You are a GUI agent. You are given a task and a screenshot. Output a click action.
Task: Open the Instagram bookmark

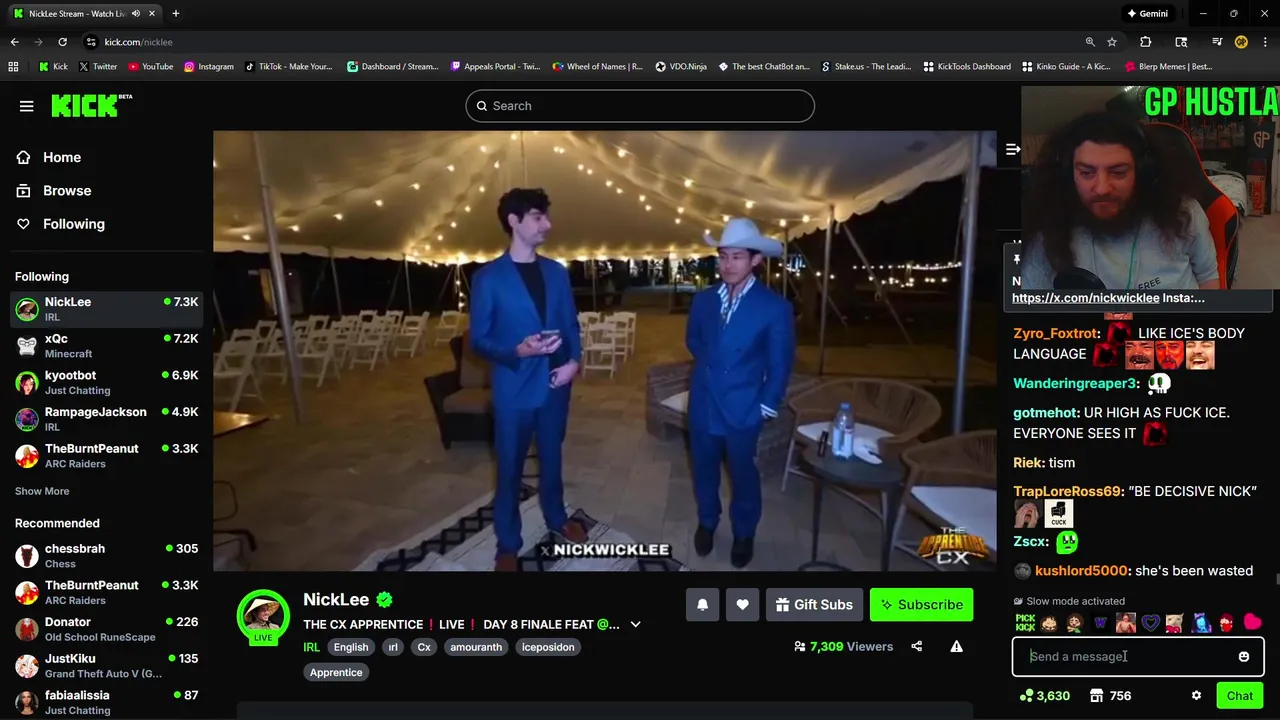click(209, 67)
